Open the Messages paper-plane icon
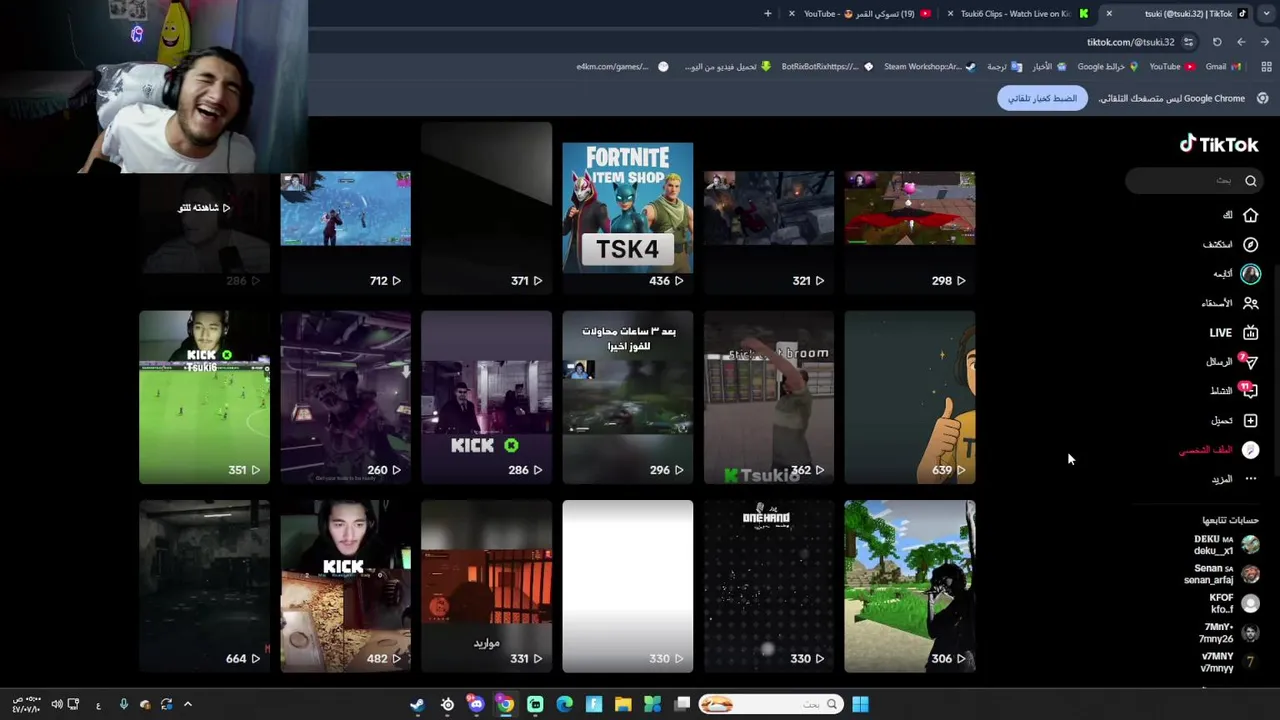Image resolution: width=1280 pixels, height=720 pixels. [1249, 362]
